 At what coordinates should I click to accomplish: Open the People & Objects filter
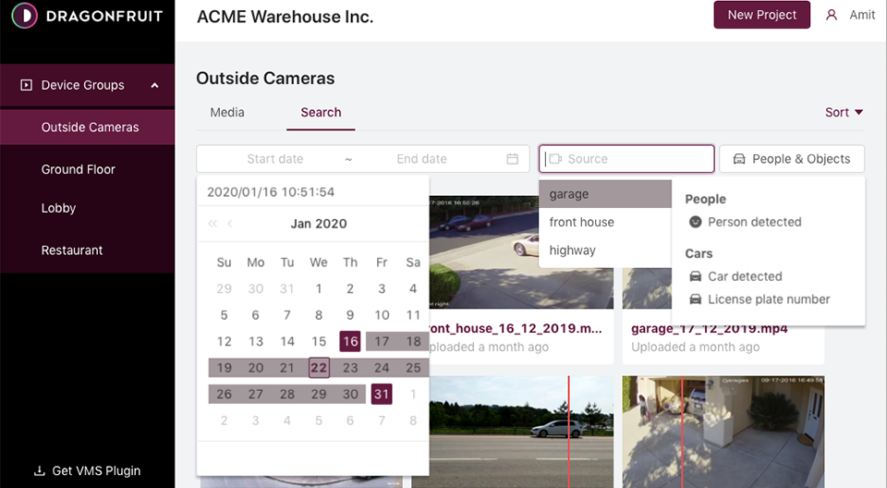(791, 159)
